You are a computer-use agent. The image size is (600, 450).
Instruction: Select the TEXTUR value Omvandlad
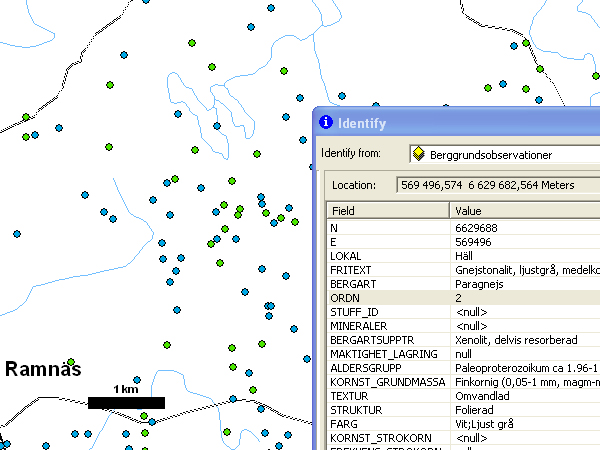click(482, 396)
